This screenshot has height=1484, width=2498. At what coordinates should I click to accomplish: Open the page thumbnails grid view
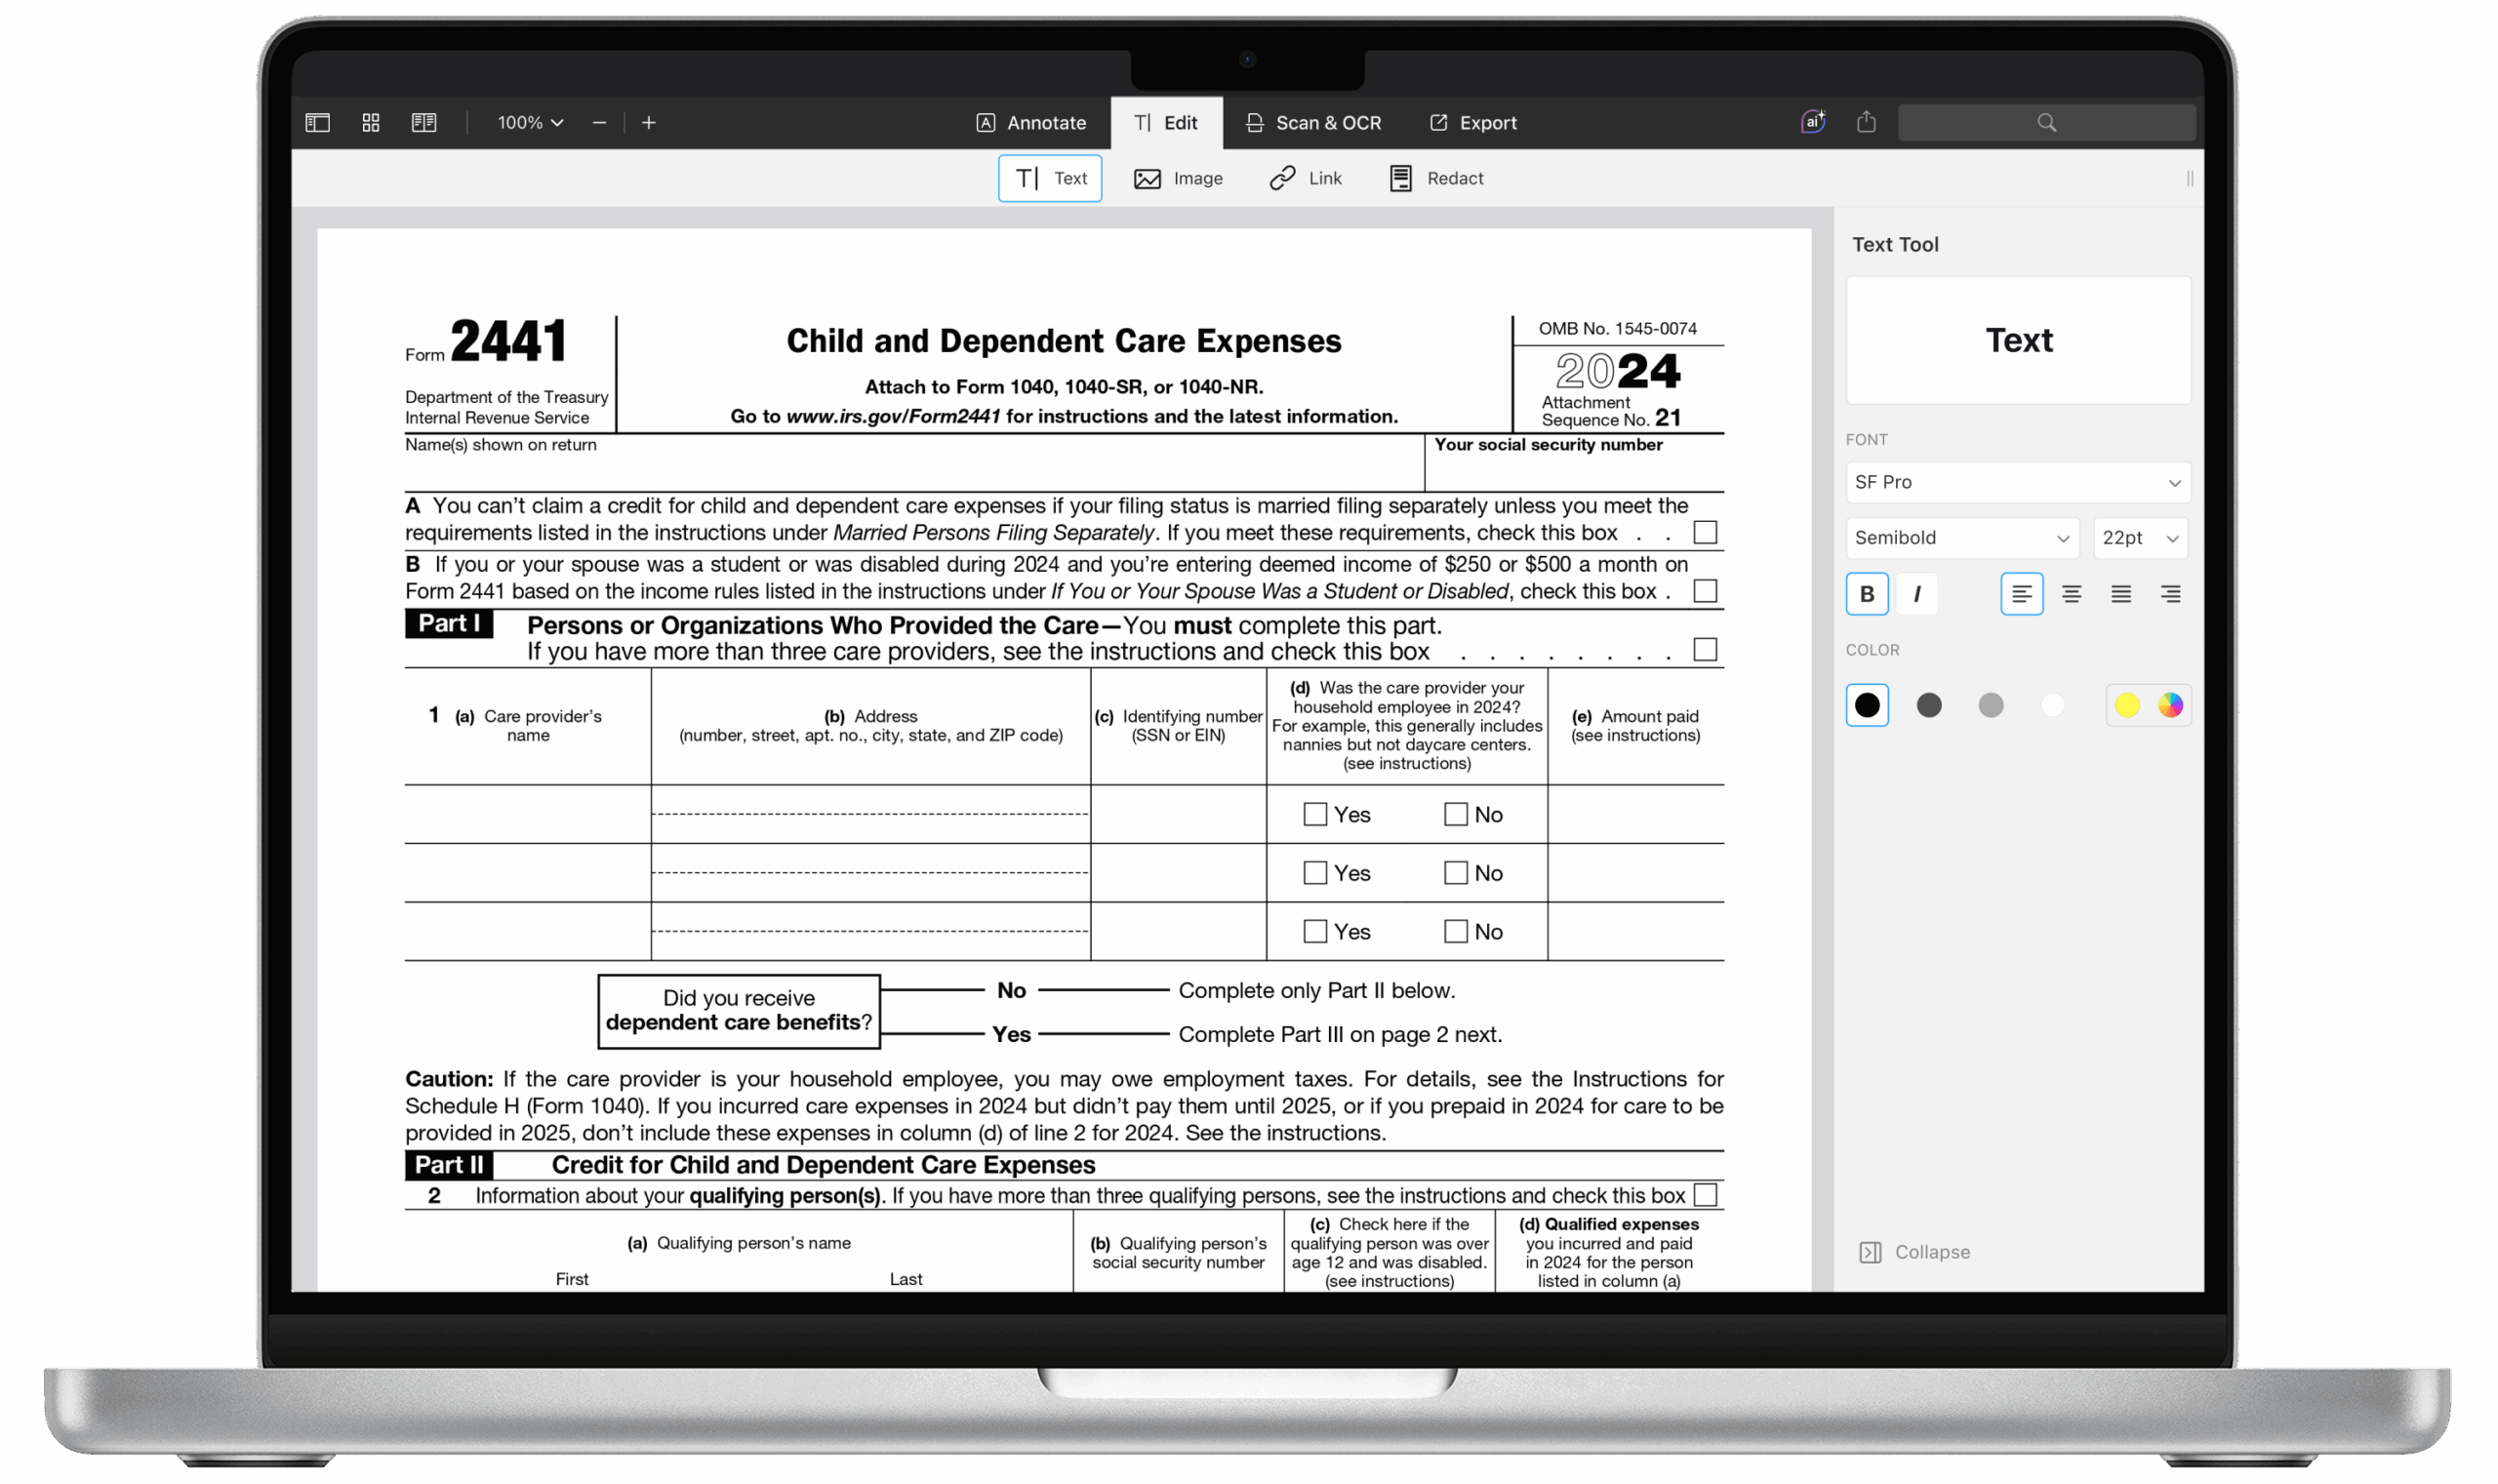370,122
